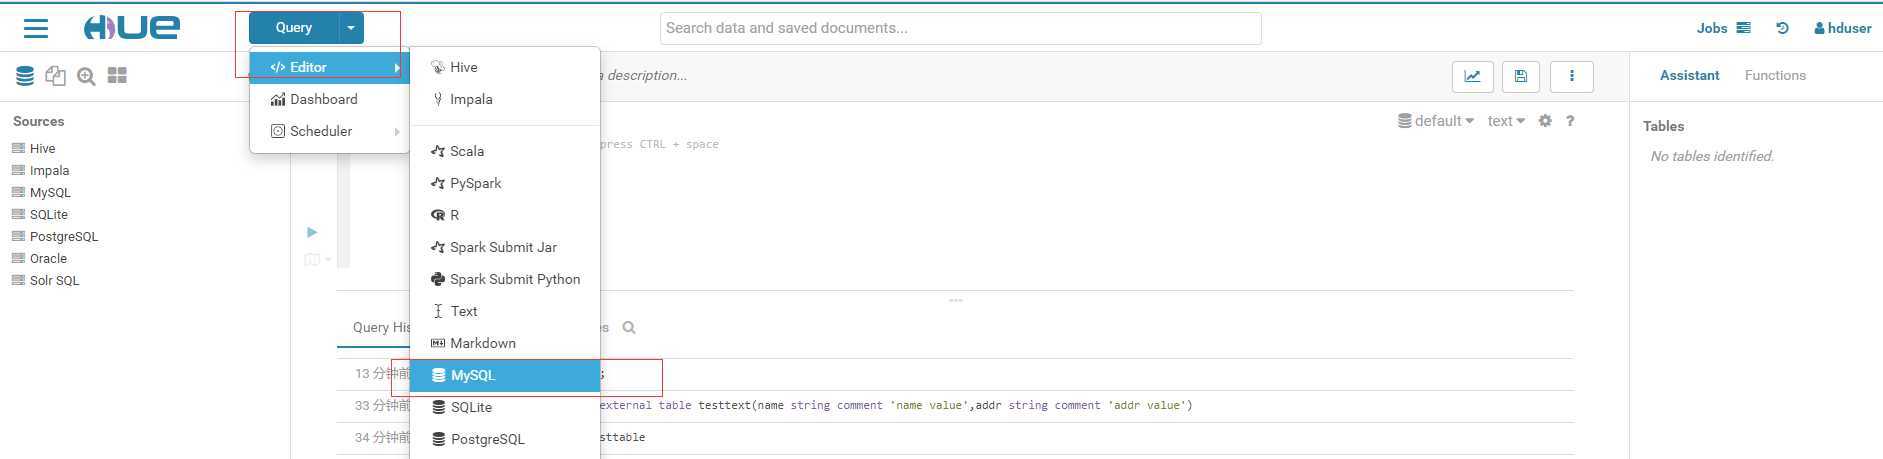Open the Dashboard menu entry
1883x459 pixels.
point(329,99)
